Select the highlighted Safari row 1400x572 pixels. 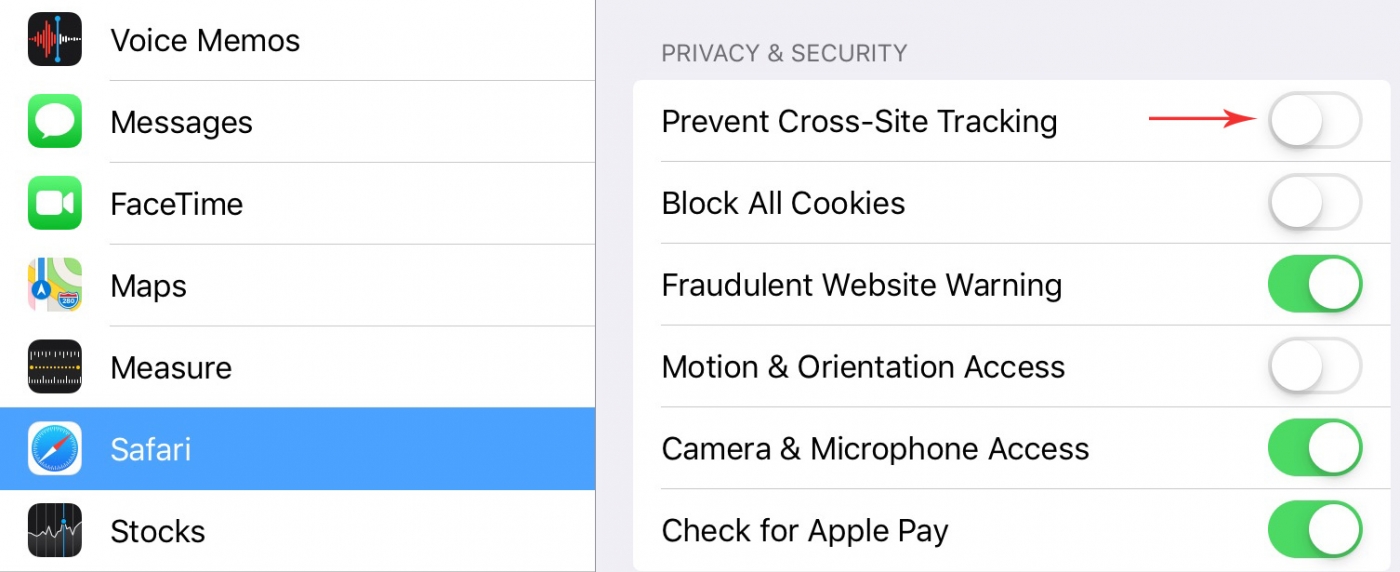click(298, 449)
